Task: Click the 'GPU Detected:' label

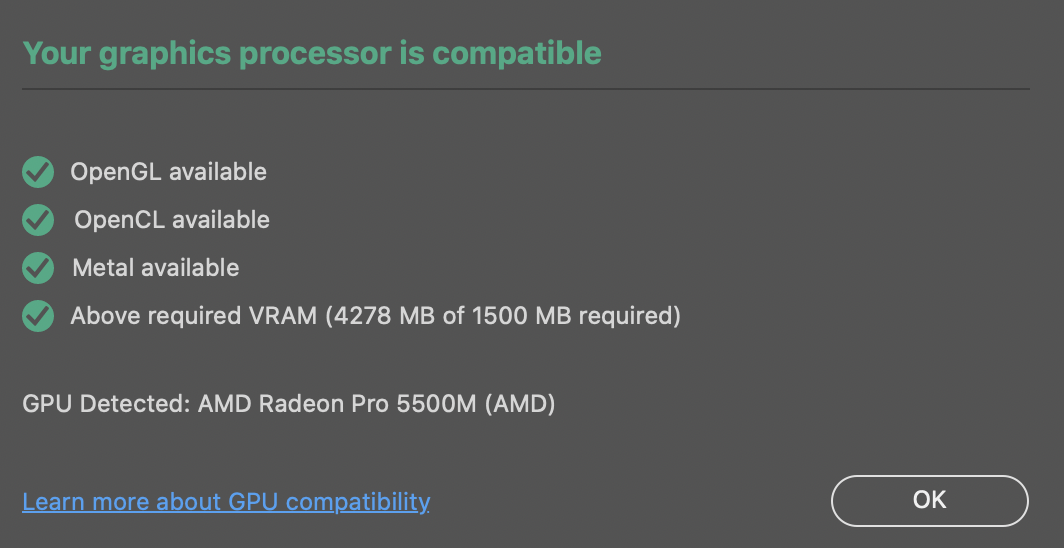Action: click(x=107, y=404)
